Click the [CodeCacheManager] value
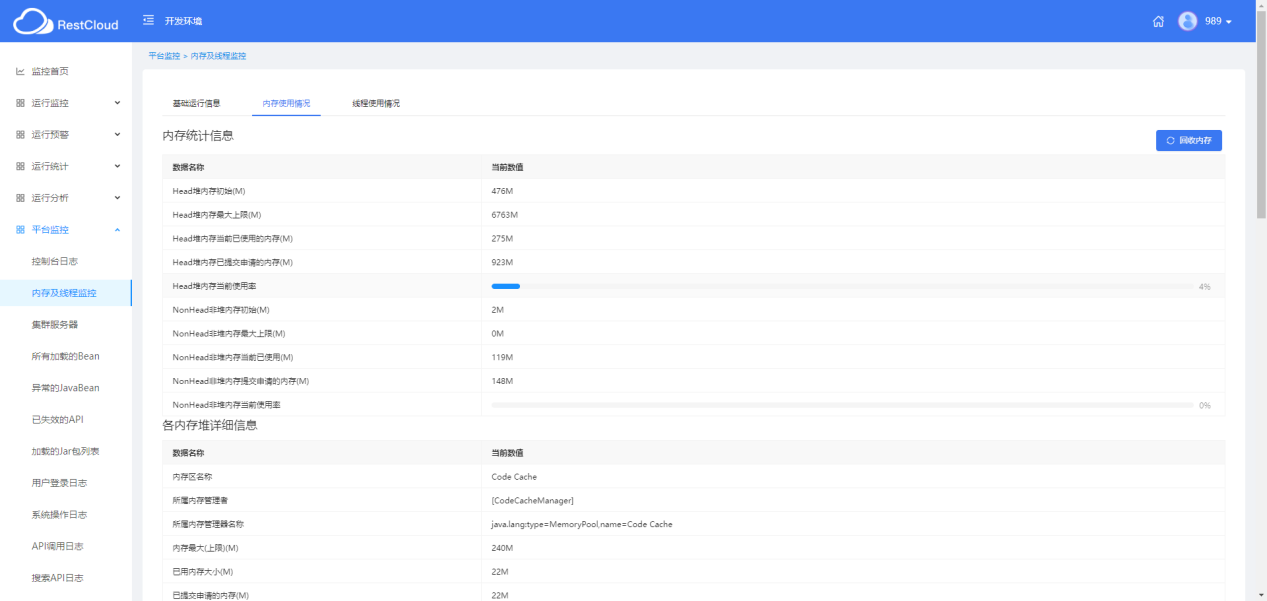This screenshot has height=601, width=1267. point(533,500)
